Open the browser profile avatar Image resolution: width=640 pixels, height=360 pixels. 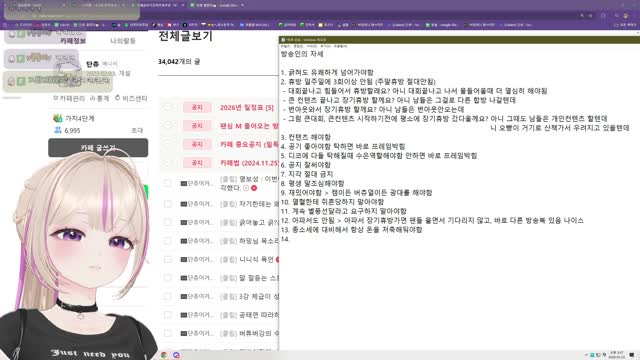click(626, 16)
